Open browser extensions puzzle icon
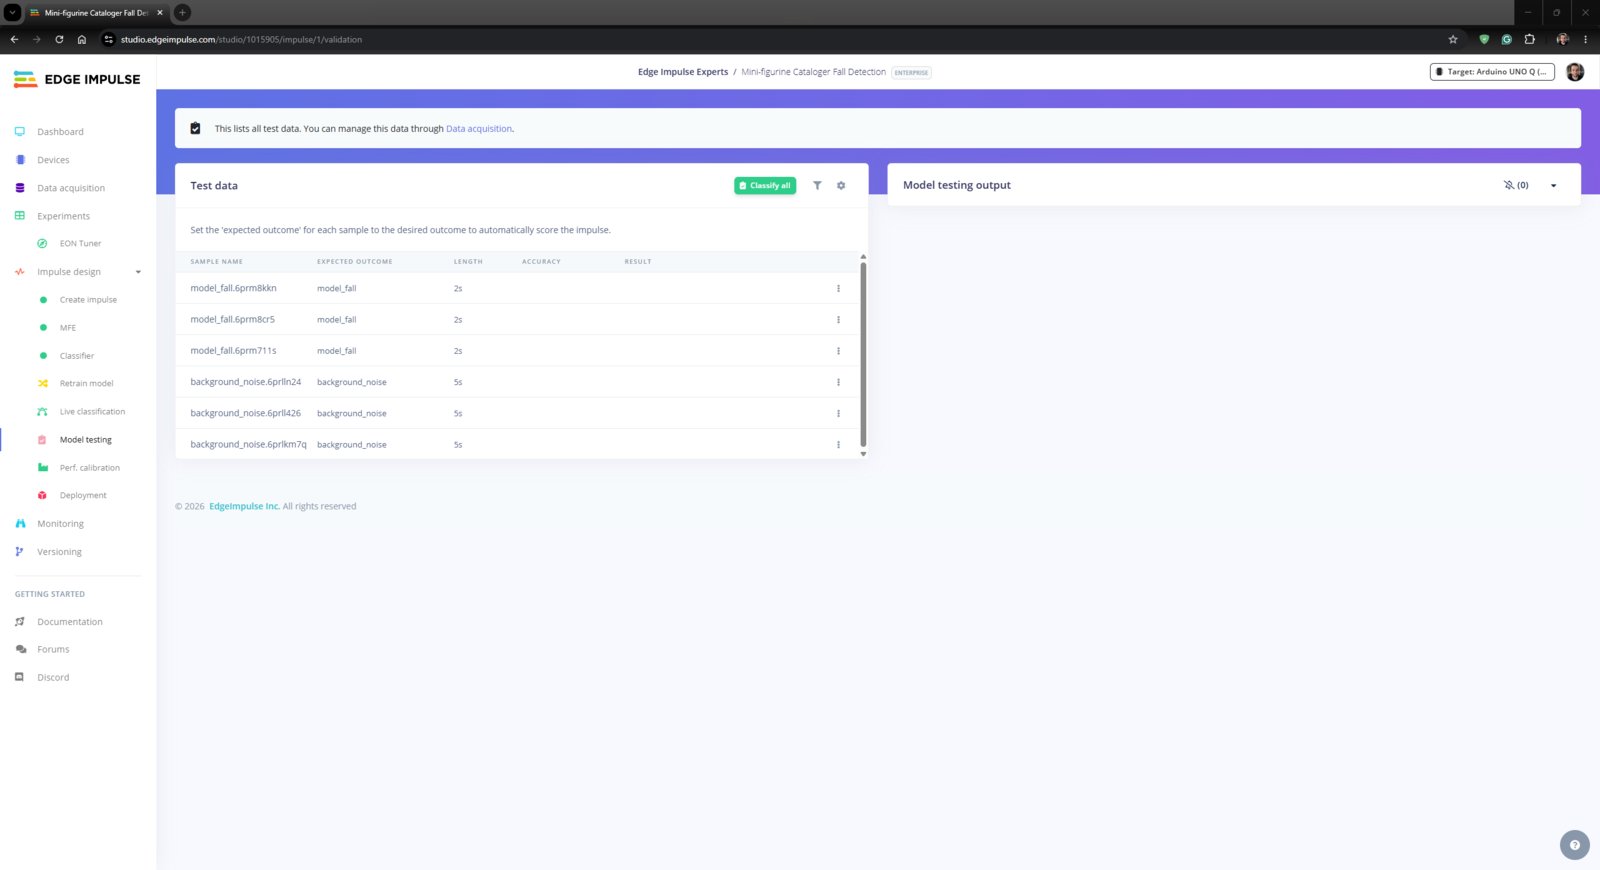1600x870 pixels. (x=1529, y=40)
